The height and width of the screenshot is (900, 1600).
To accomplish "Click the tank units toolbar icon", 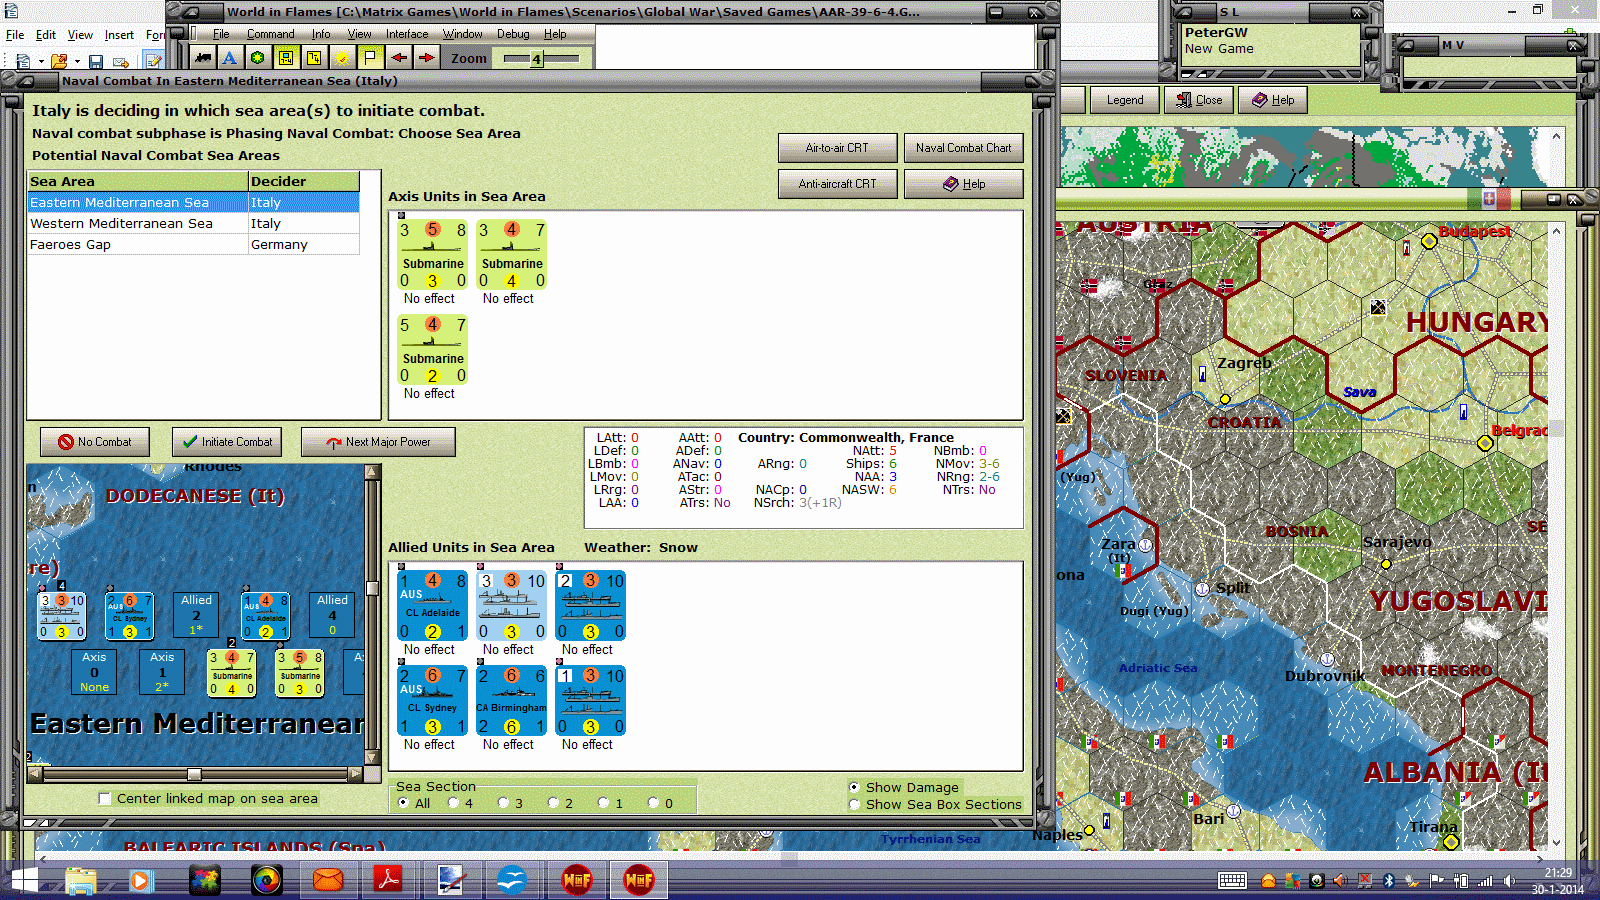I will [x=203, y=58].
